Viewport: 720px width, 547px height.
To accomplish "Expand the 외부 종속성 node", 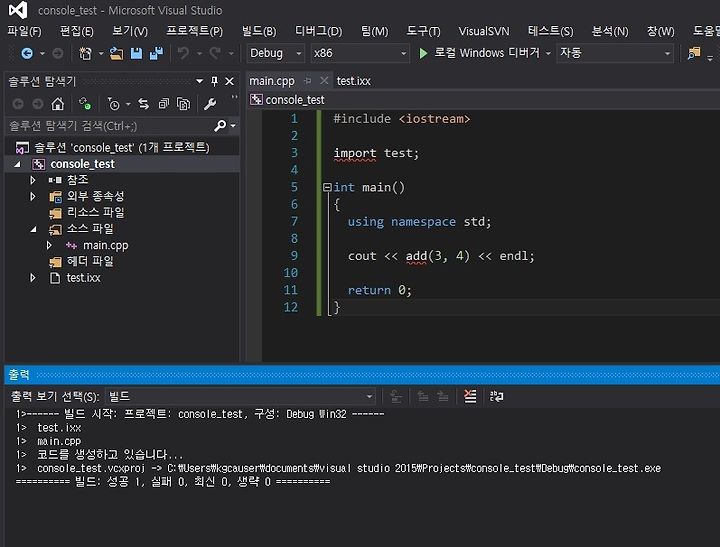I will point(33,197).
